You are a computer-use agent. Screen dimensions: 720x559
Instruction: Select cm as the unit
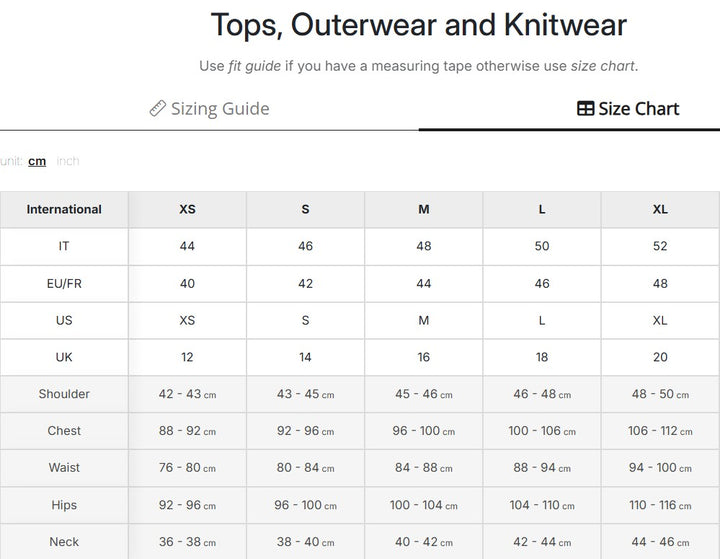pyautogui.click(x=37, y=161)
